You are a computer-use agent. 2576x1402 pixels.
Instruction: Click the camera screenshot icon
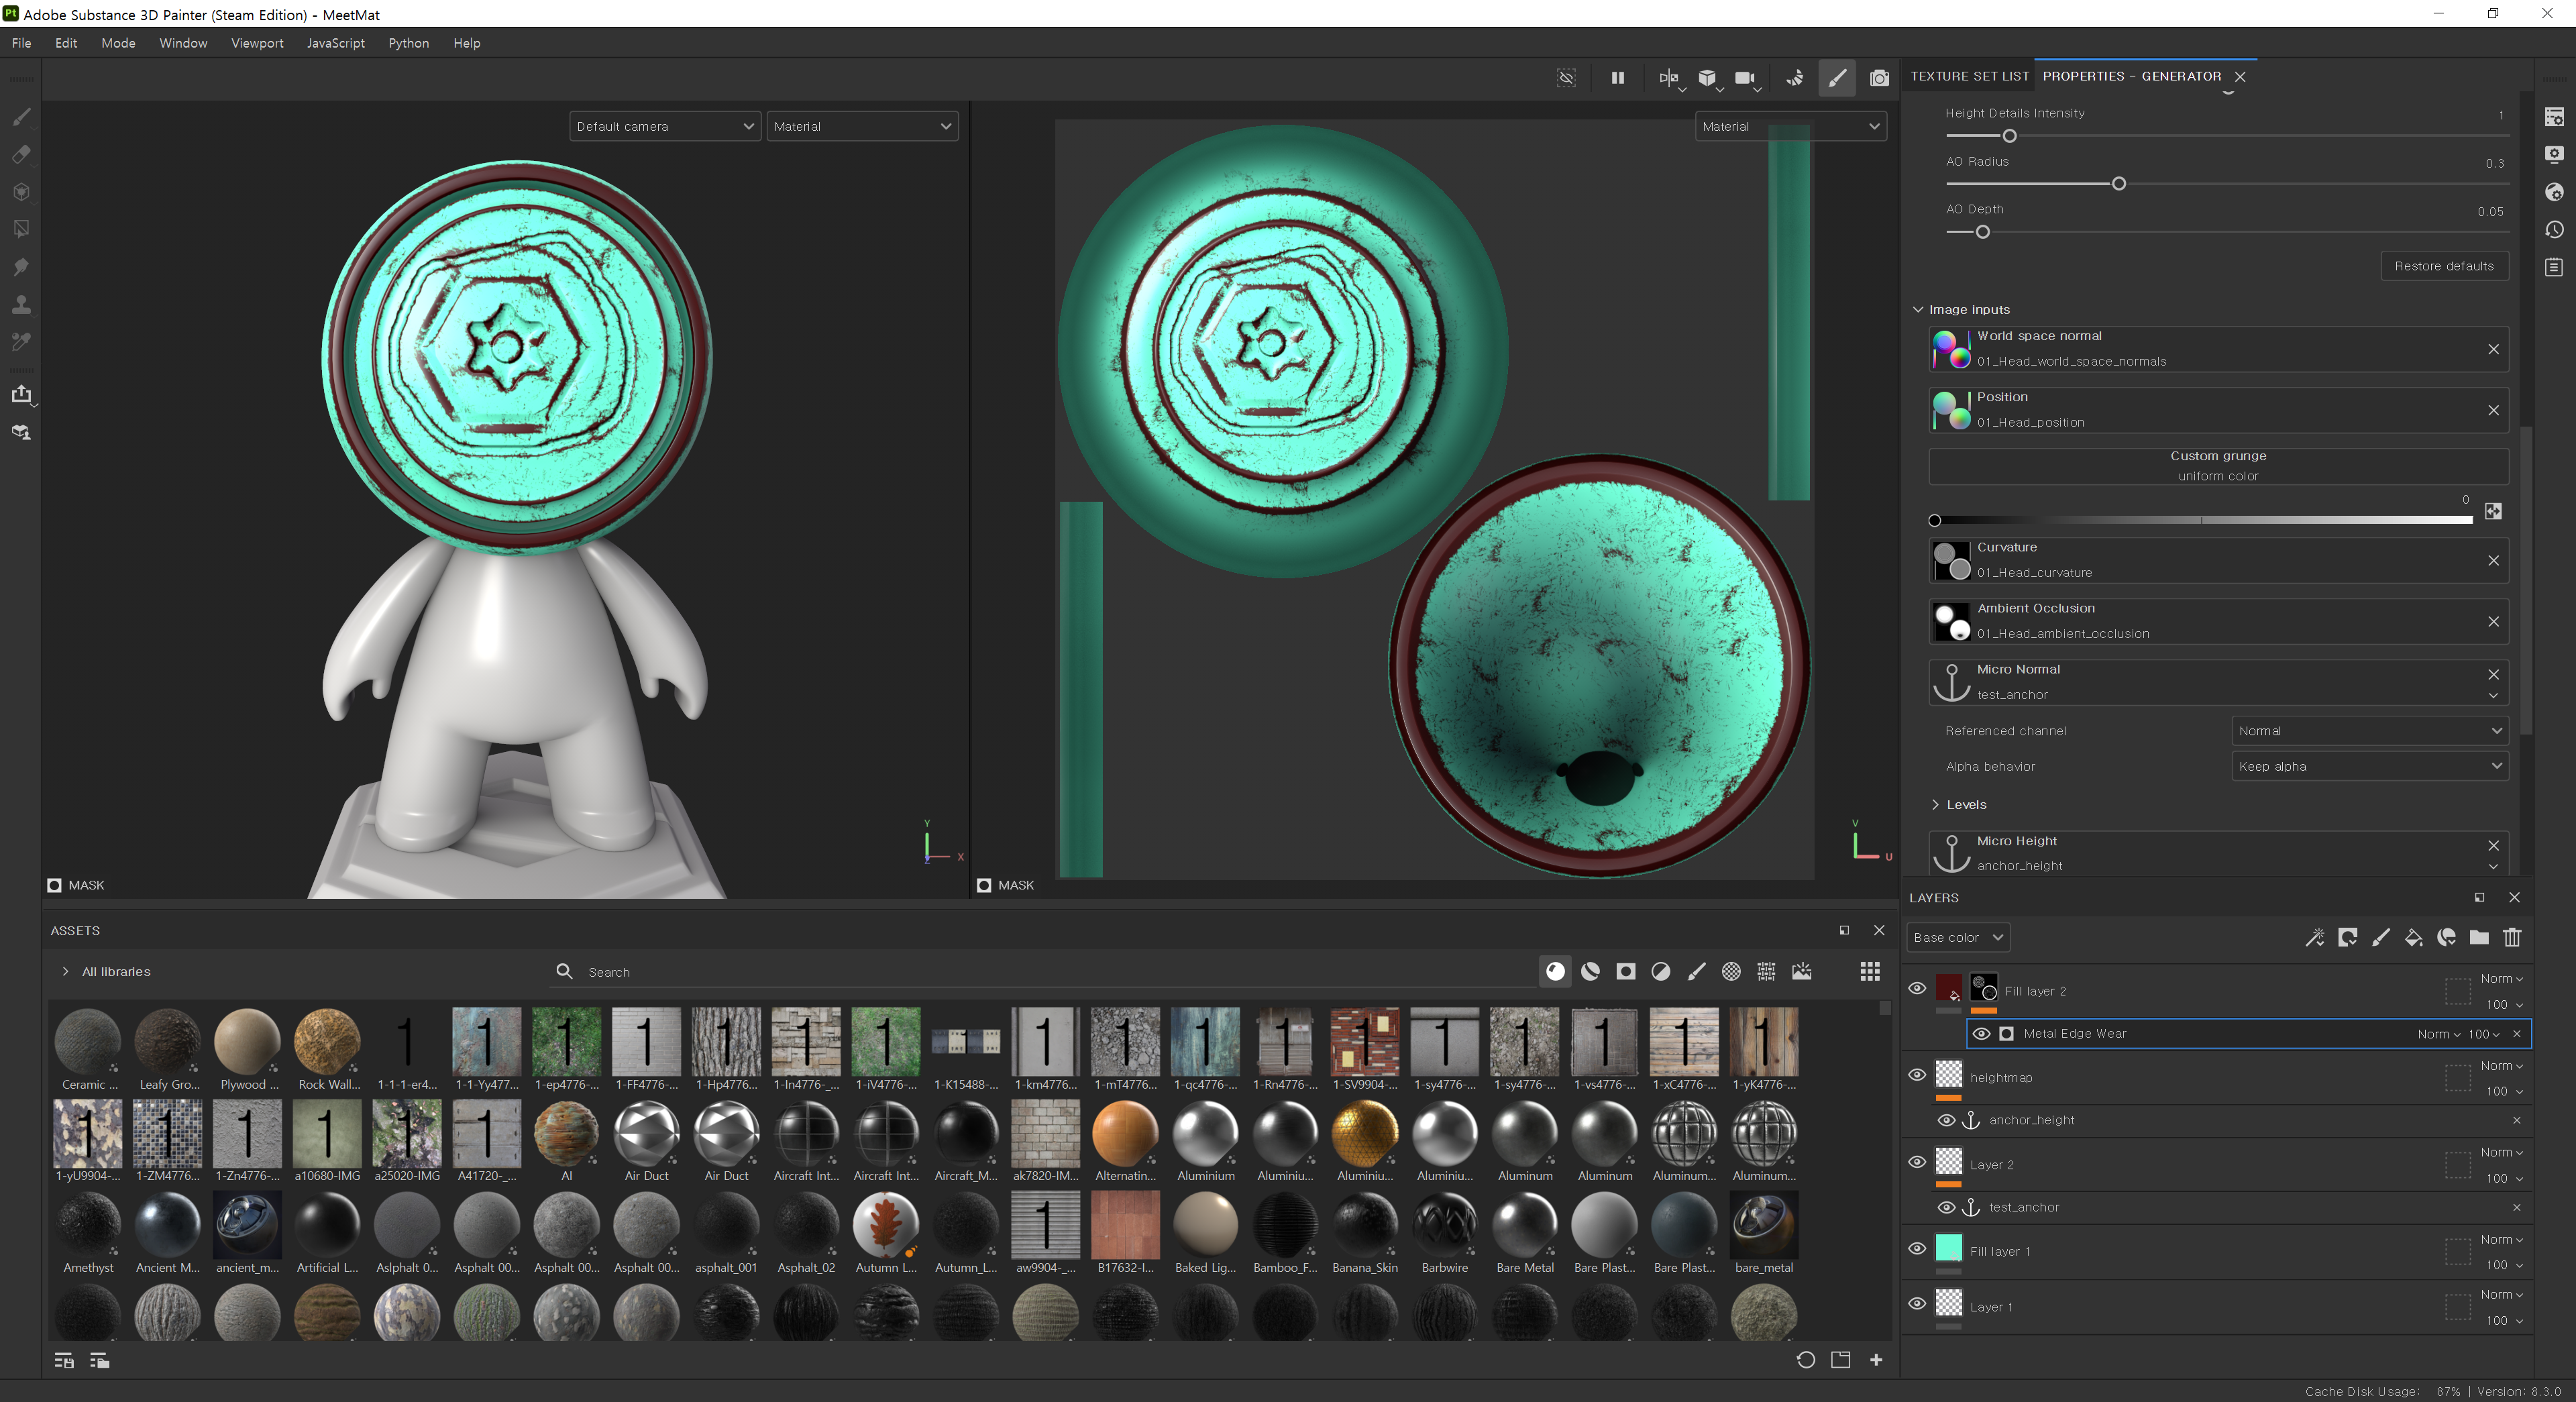click(1879, 78)
